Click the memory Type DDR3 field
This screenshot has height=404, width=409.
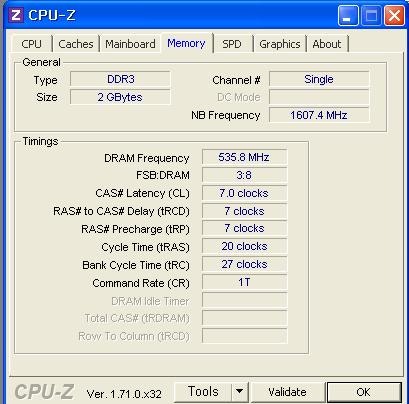(x=120, y=79)
